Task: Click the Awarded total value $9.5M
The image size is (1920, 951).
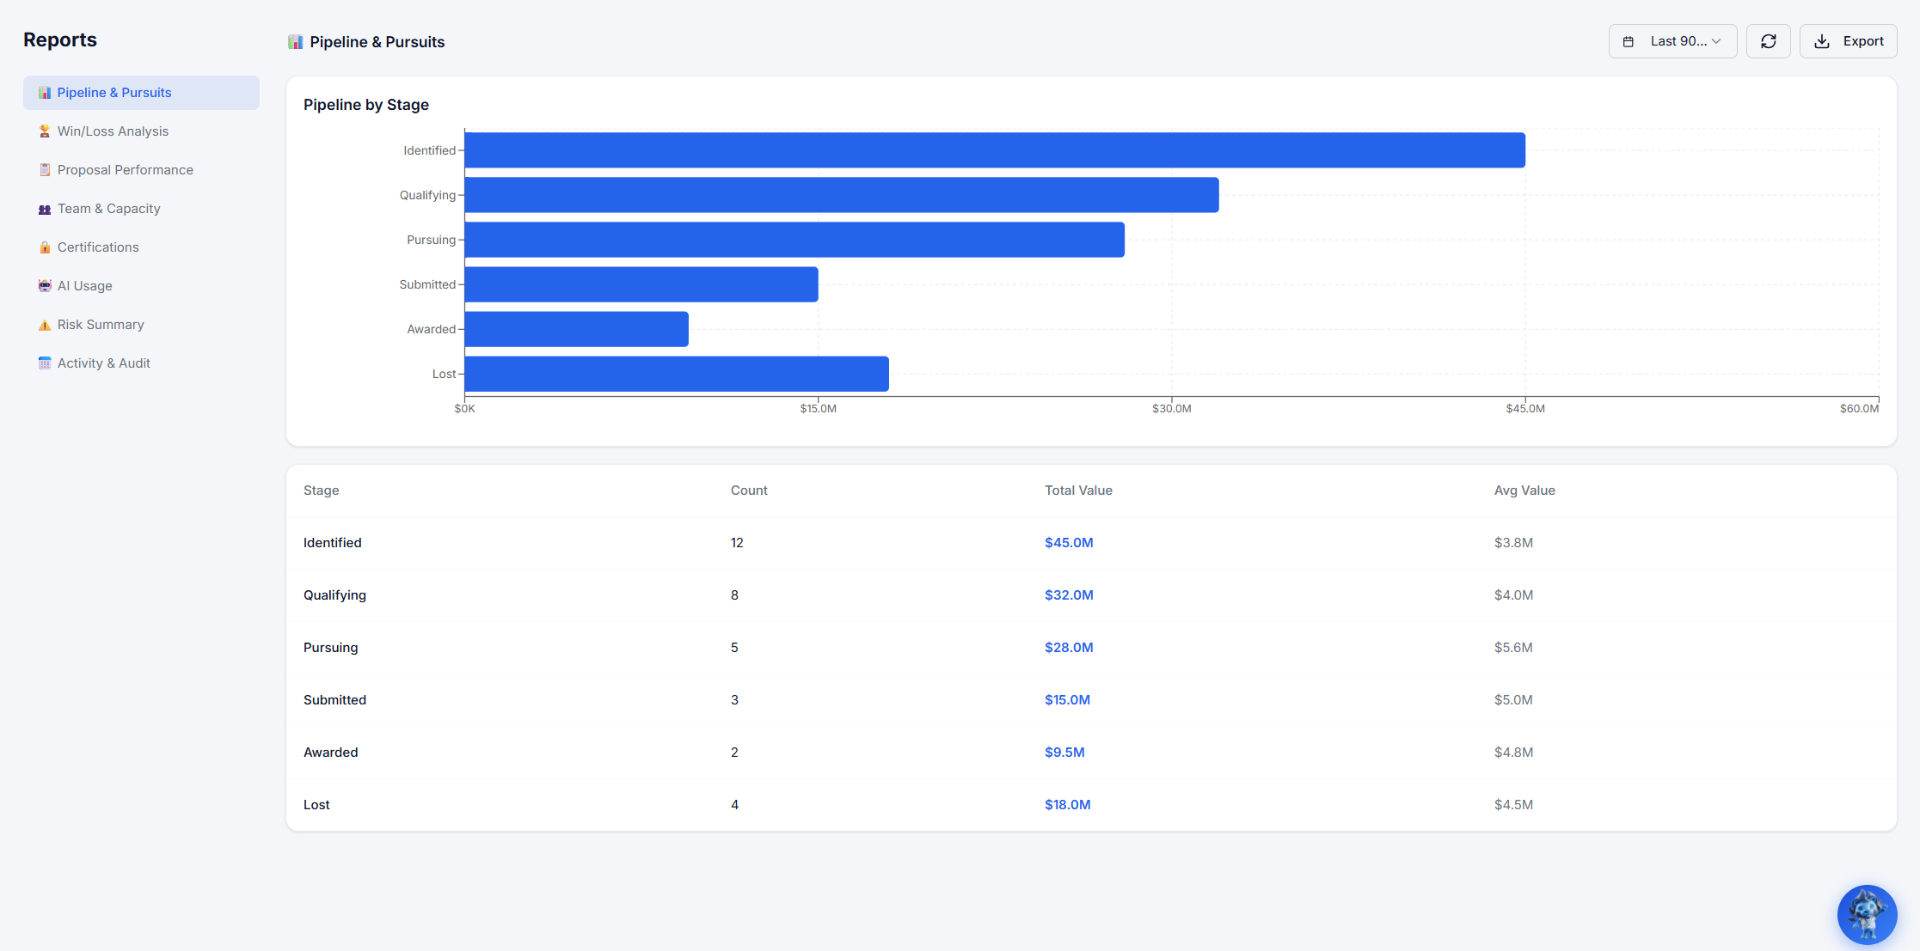Action: click(x=1065, y=753)
